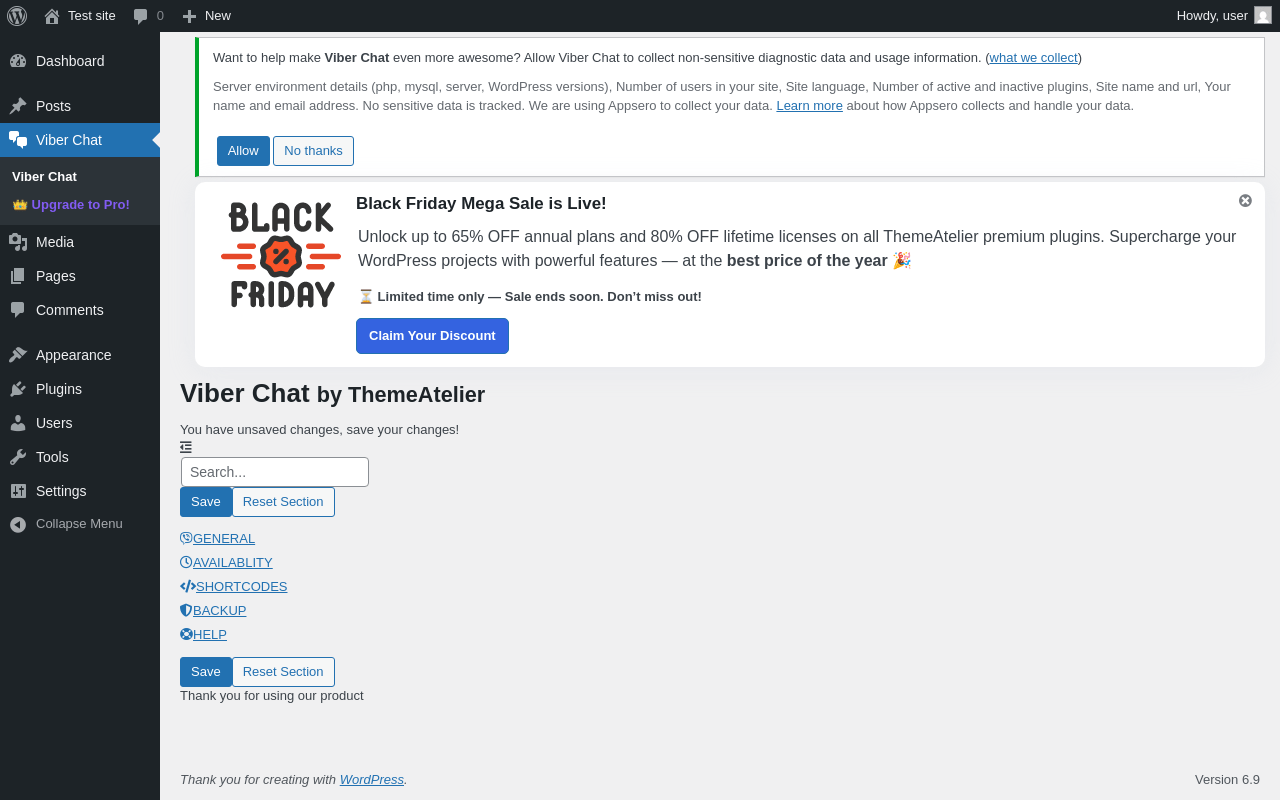
Task: Click the indent toggle icon above search
Action: pyautogui.click(x=186, y=447)
